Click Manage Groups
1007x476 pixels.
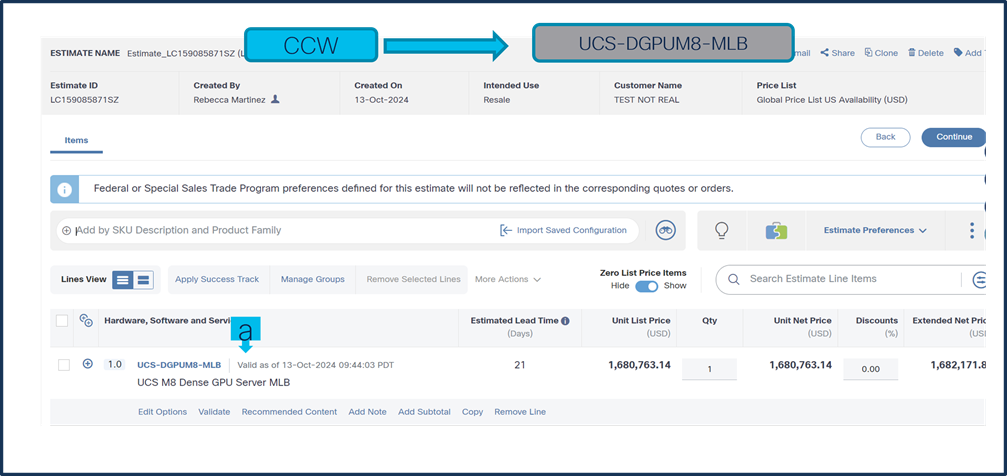pos(313,279)
